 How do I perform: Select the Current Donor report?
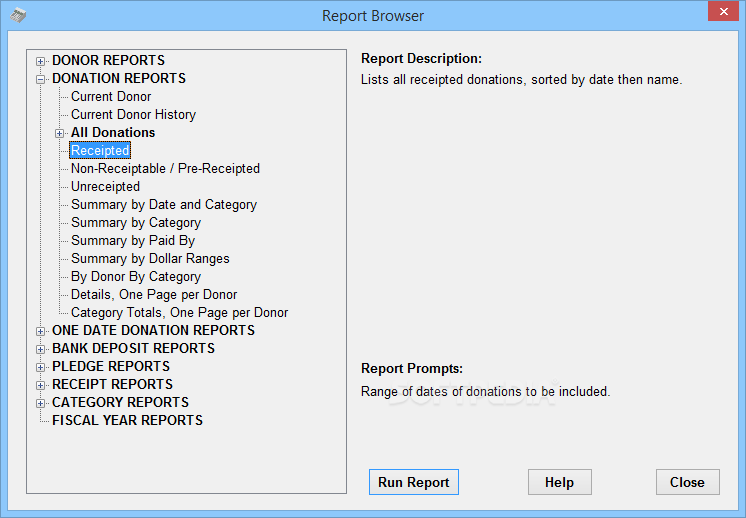pos(111,97)
